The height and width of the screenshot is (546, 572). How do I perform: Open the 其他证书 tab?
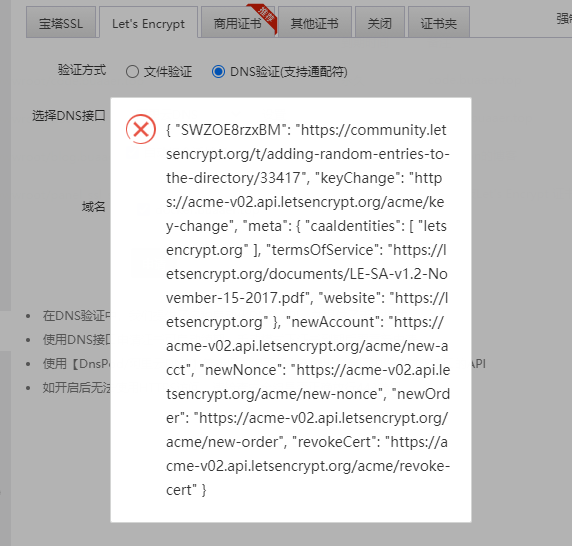click(x=315, y=23)
